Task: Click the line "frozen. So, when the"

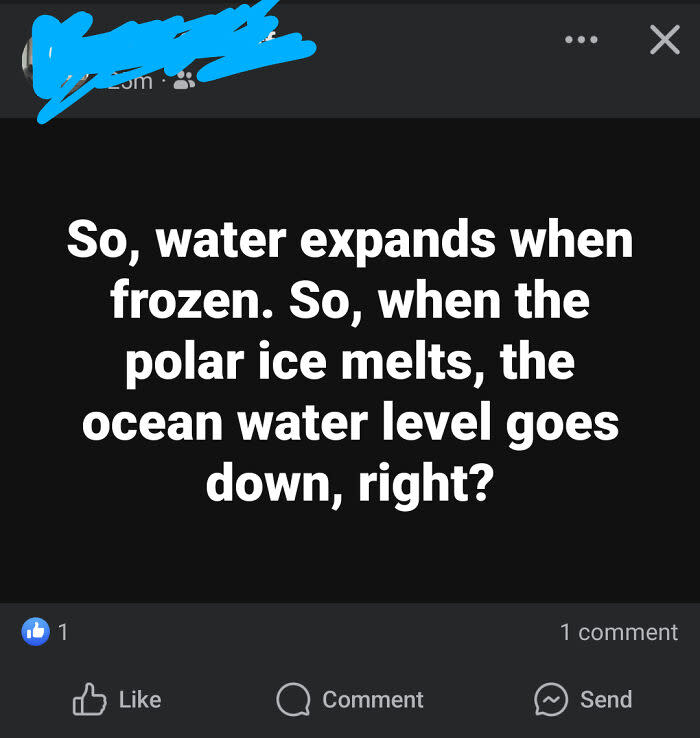Action: [350, 301]
